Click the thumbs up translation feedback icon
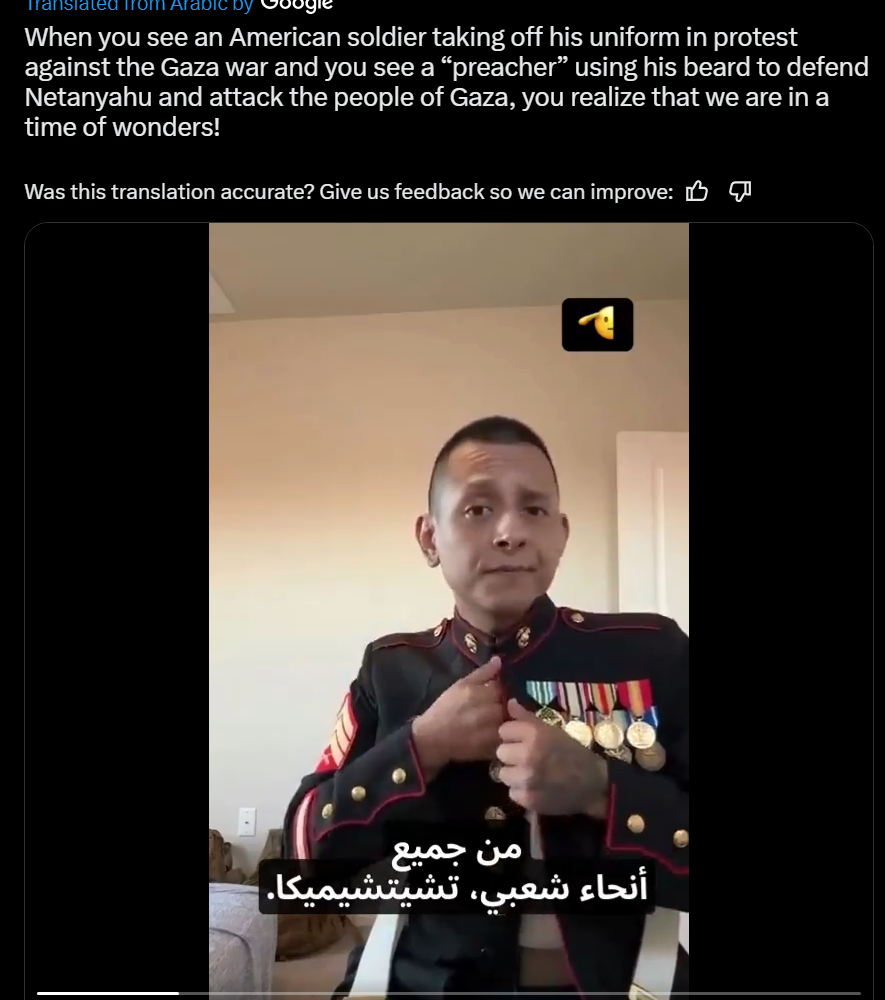Viewport: 885px width, 1000px height. (x=696, y=191)
